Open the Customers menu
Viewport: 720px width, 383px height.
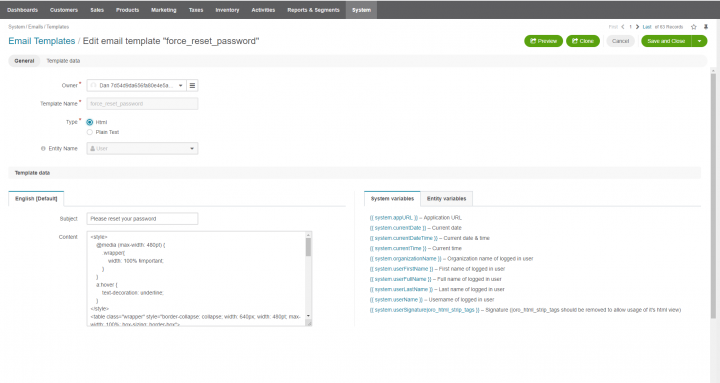pos(64,10)
